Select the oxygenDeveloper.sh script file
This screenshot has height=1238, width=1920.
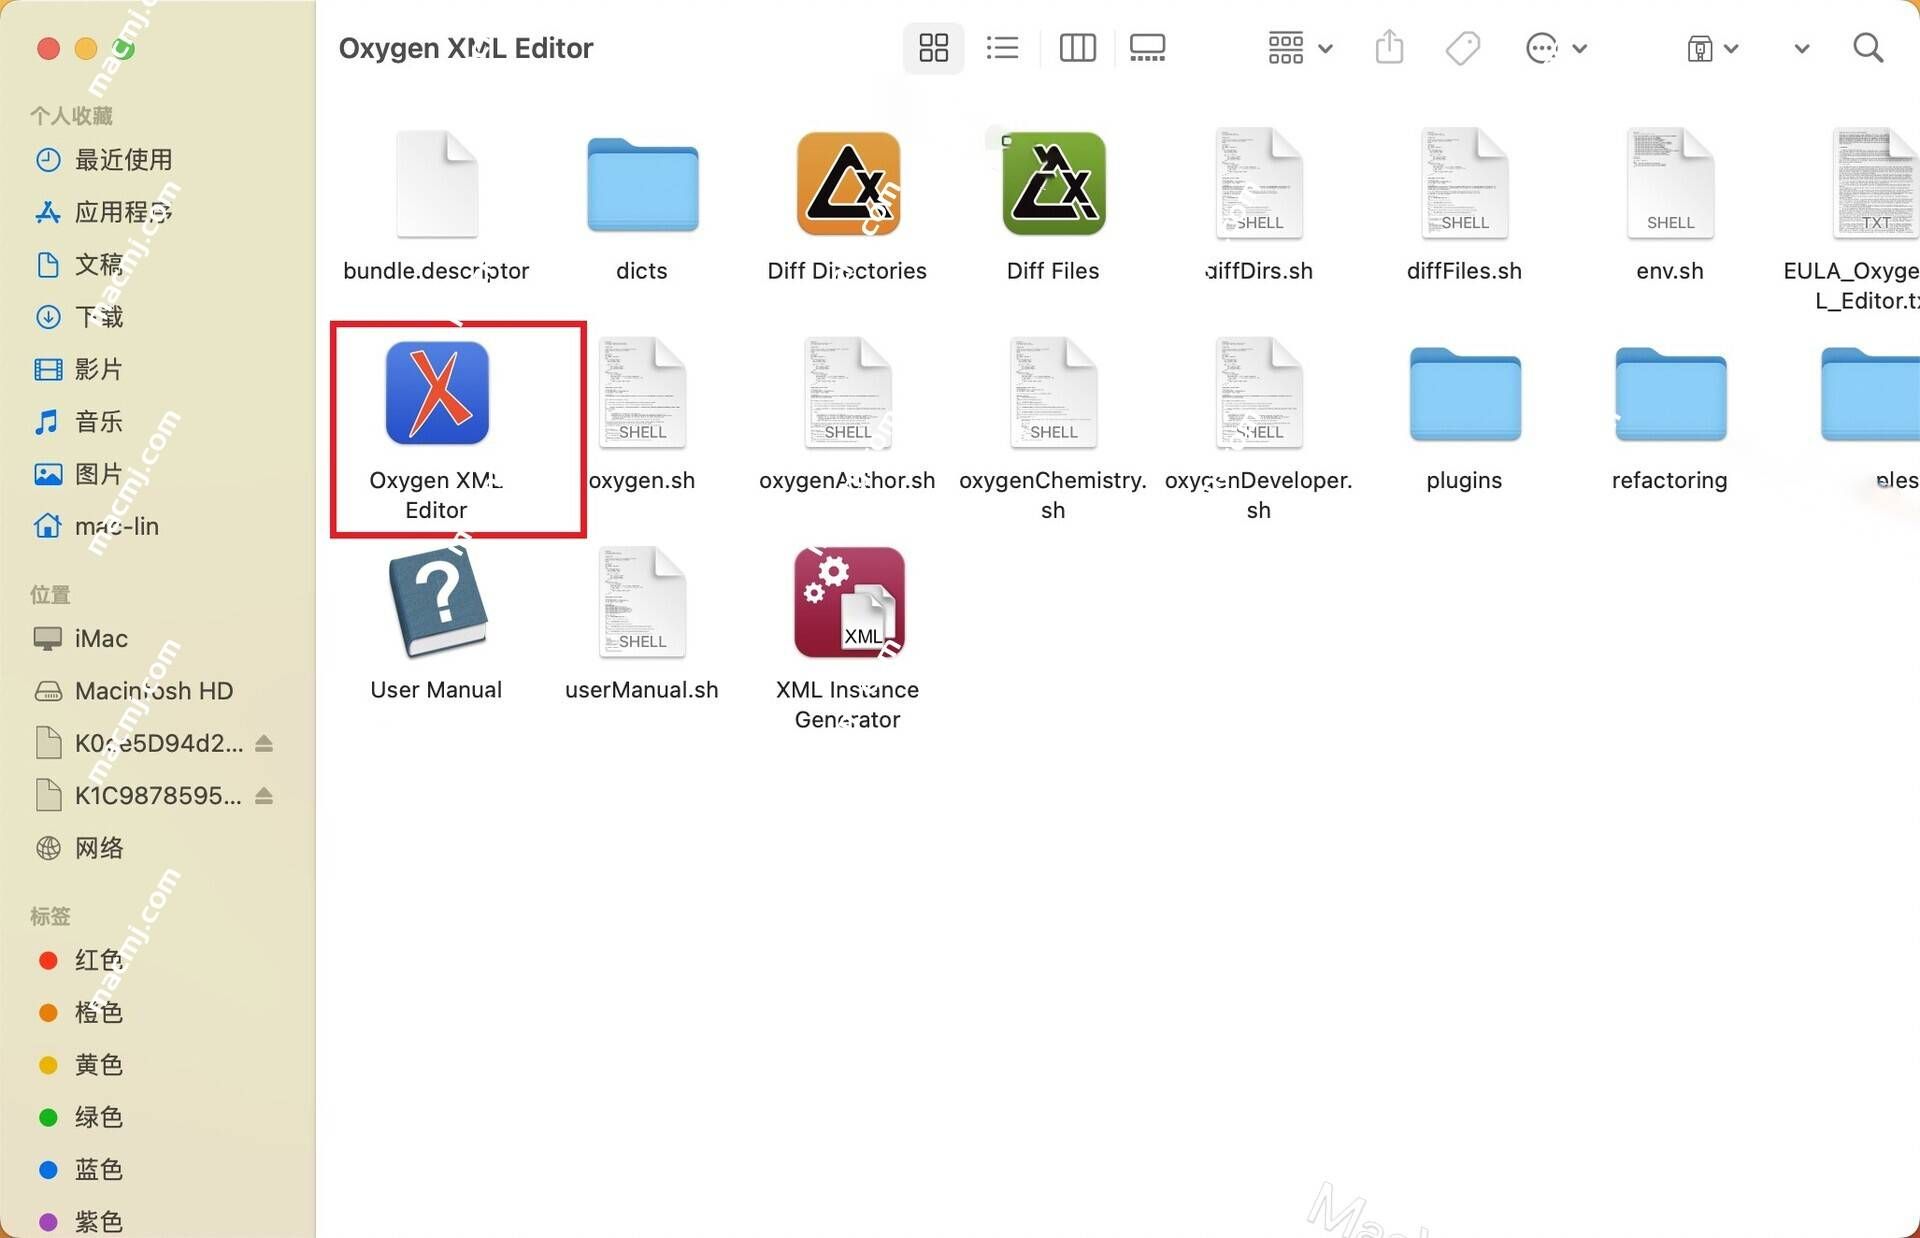(1259, 393)
